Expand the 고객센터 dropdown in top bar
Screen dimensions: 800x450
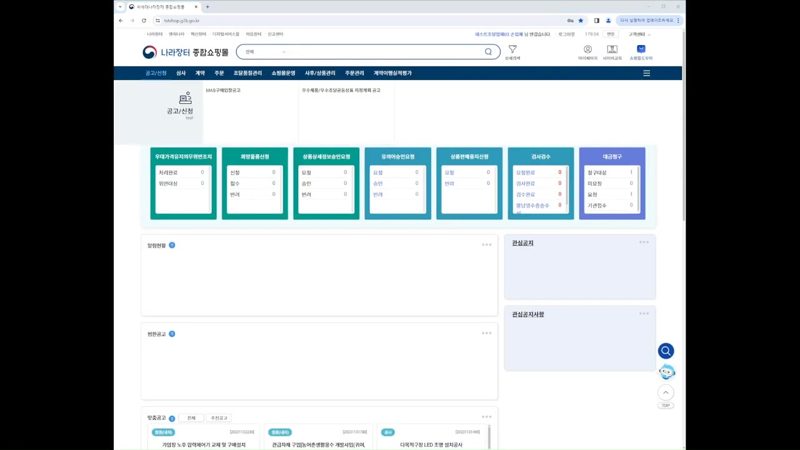[x=639, y=34]
